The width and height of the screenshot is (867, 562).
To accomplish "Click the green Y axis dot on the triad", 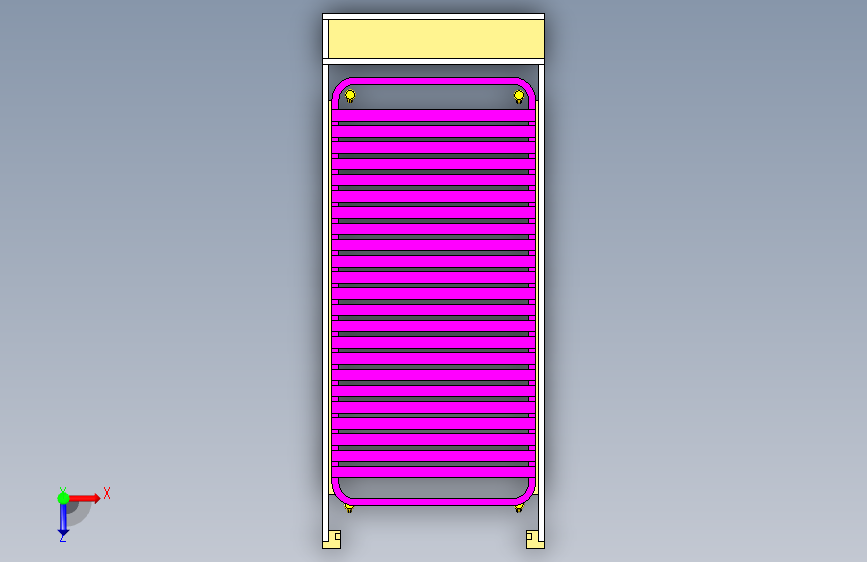I will tap(63, 498).
